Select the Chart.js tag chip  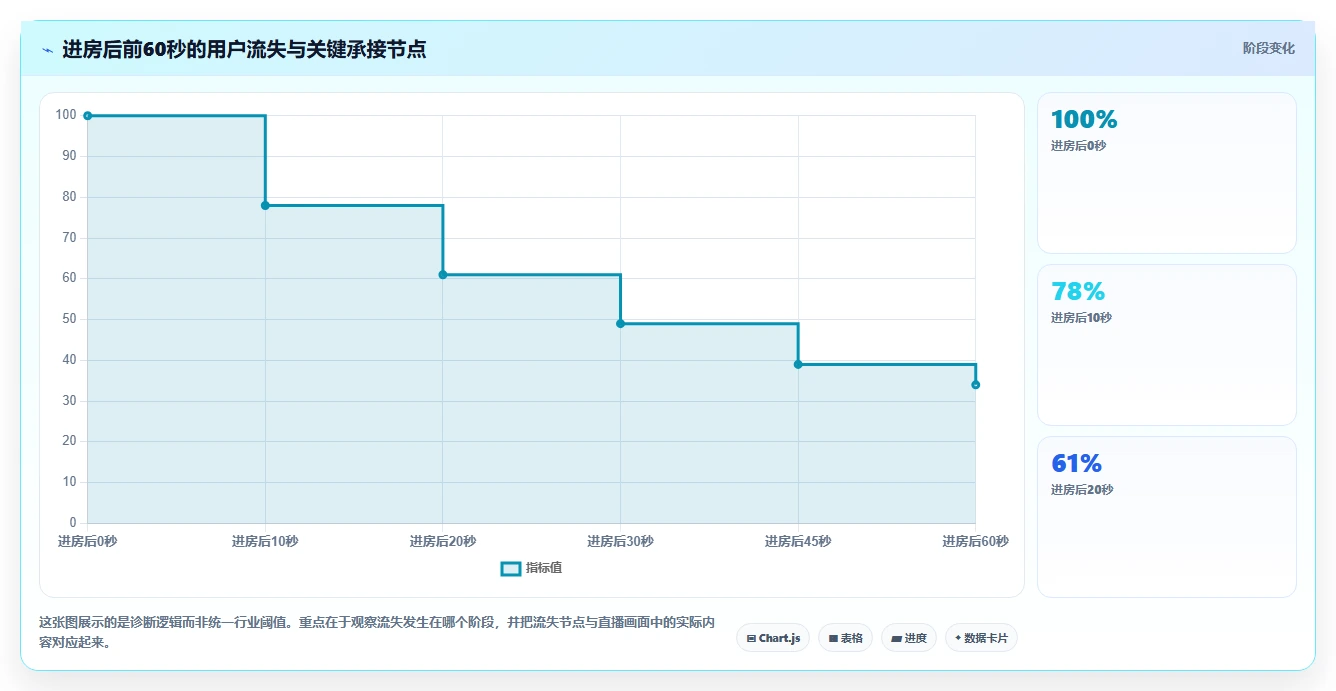coord(773,638)
